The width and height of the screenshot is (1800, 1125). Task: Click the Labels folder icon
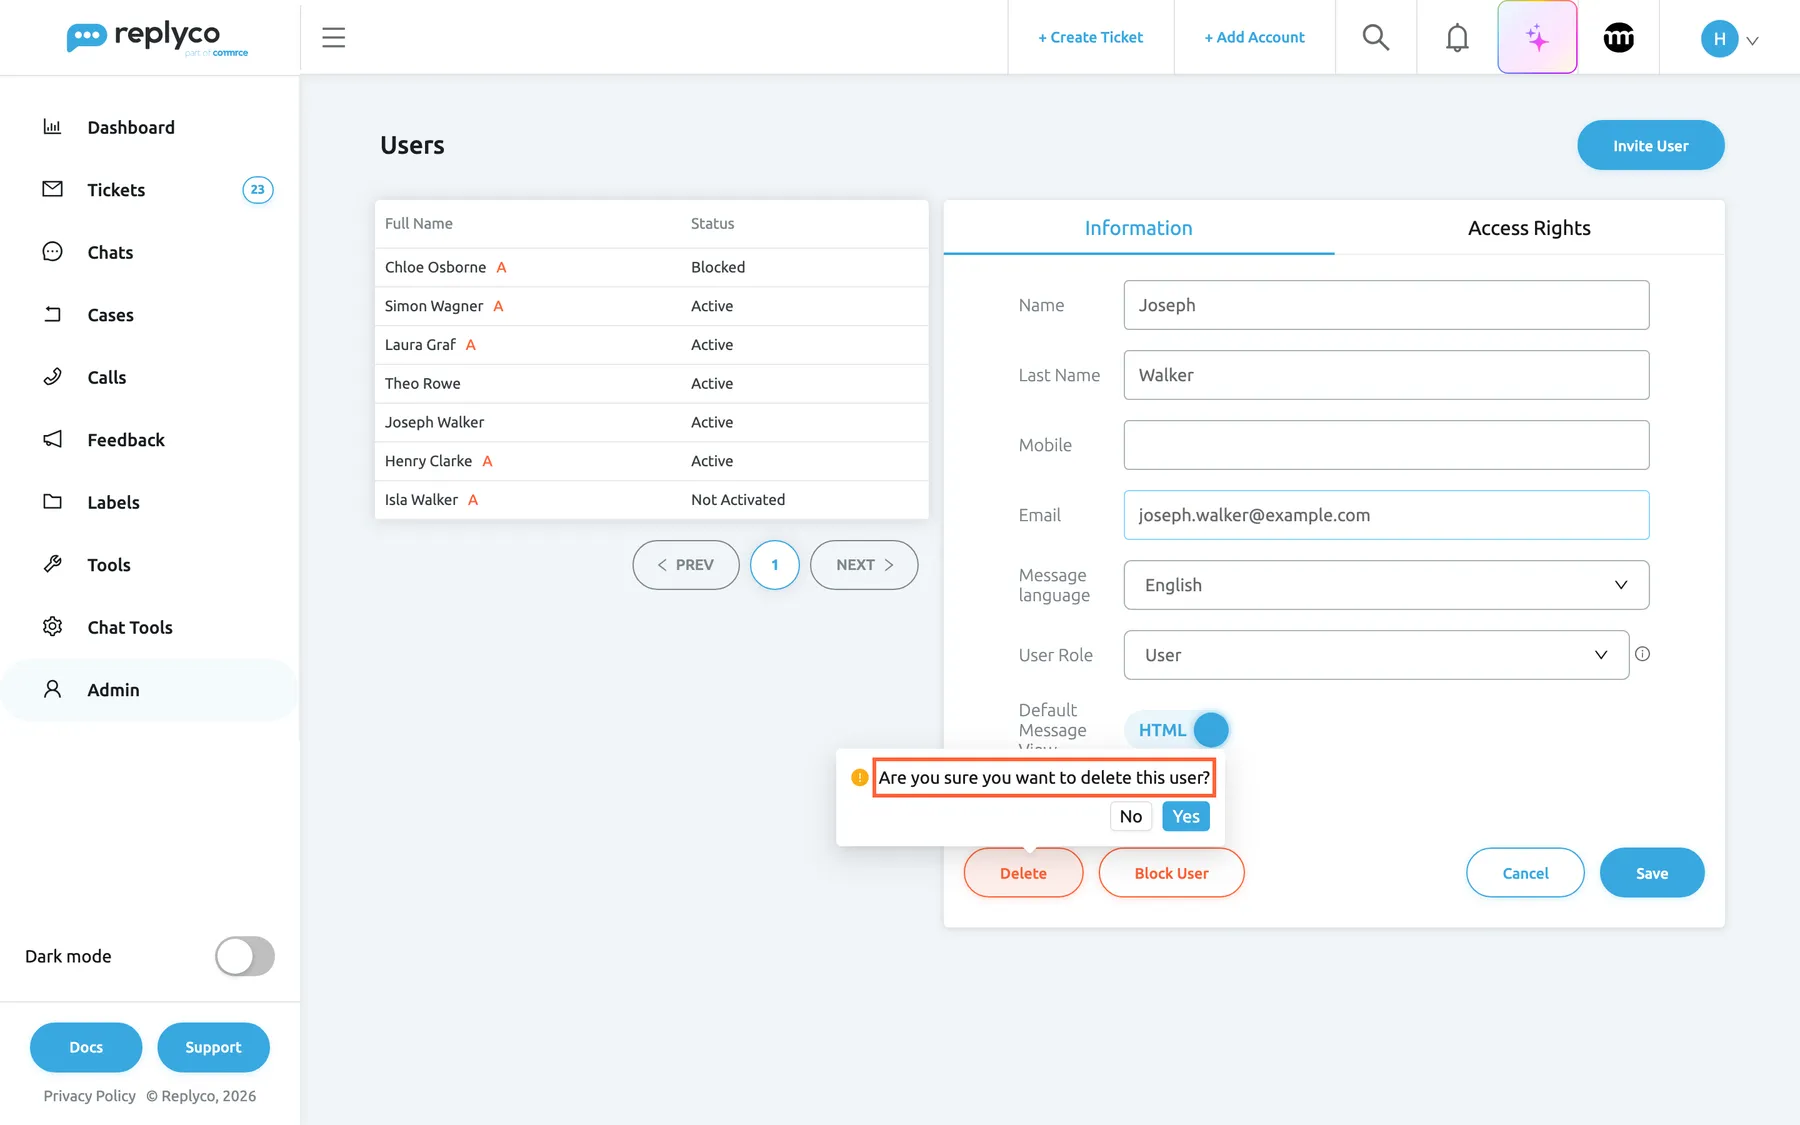[53, 502]
